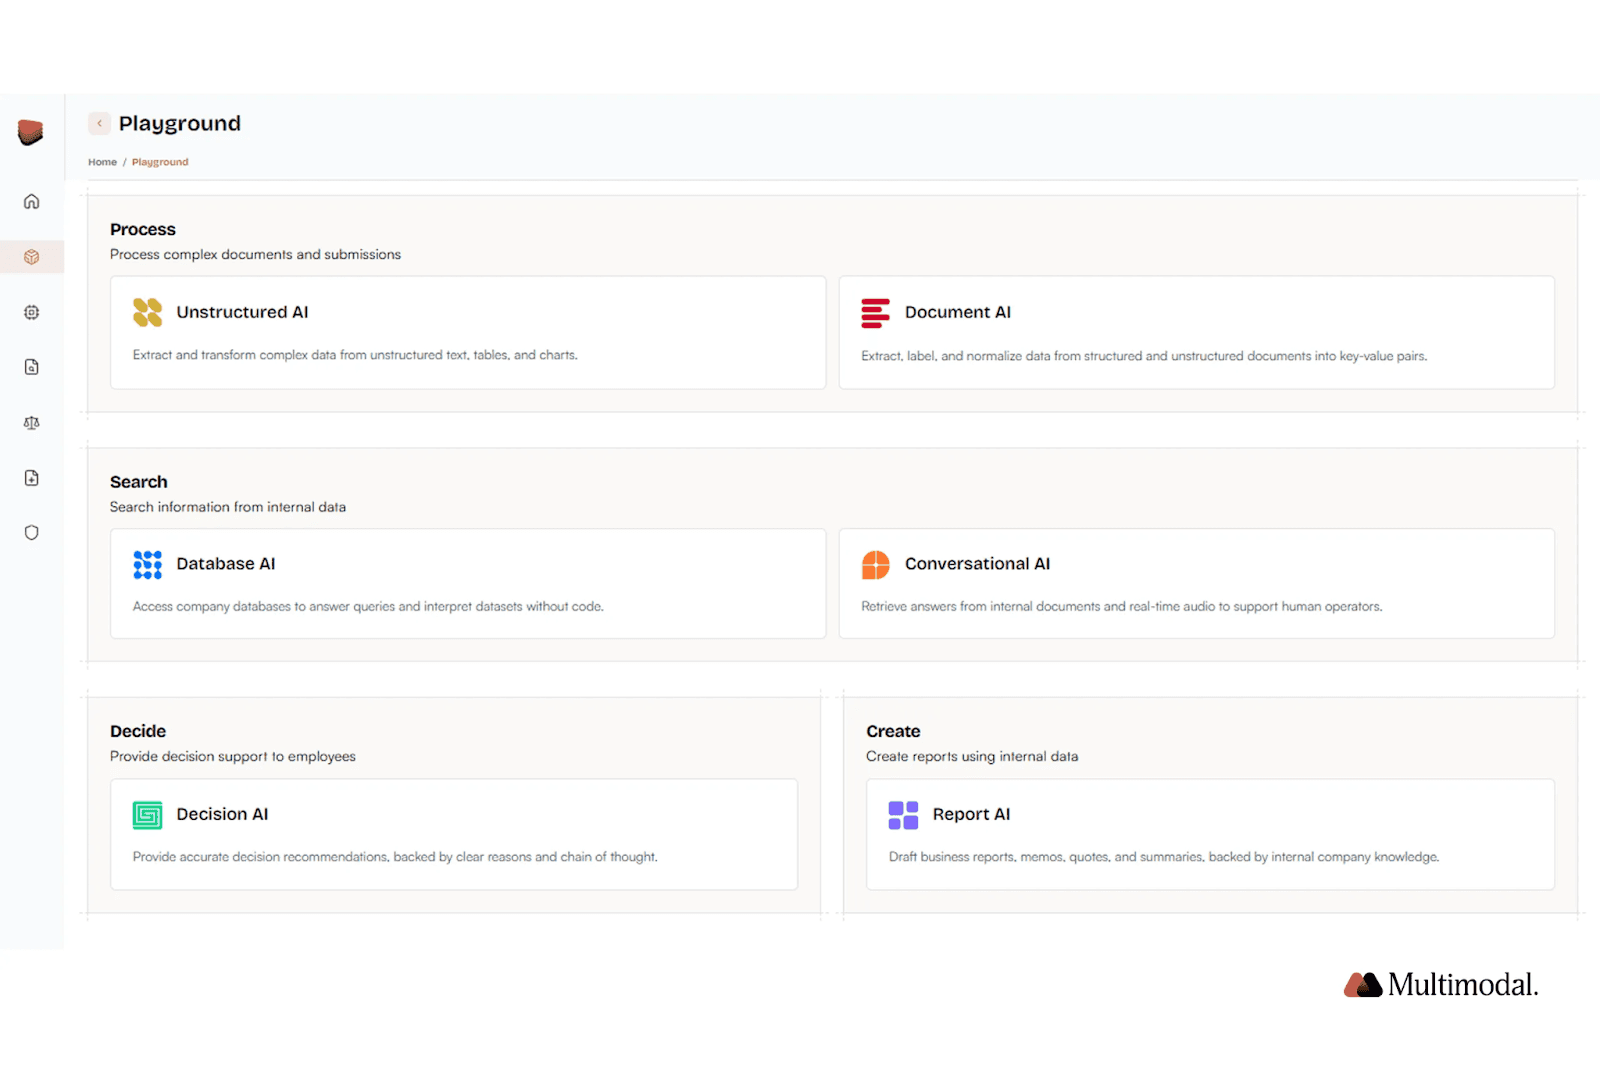Click the document search icon in the sidebar
This screenshot has width=1600, height=1066.
click(32, 367)
